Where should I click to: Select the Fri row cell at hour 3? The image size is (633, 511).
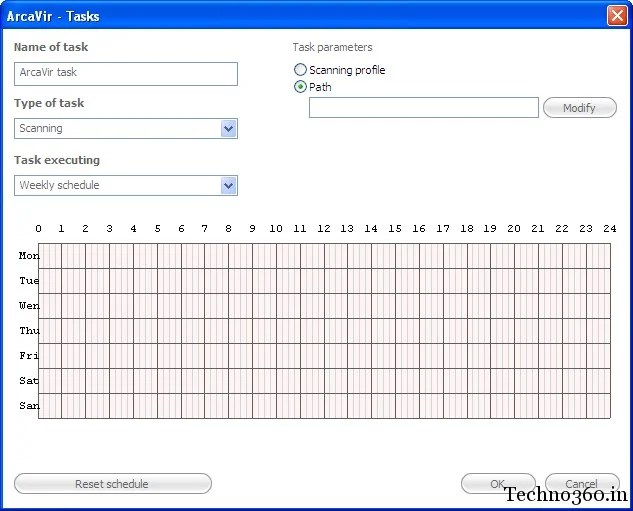pos(122,356)
